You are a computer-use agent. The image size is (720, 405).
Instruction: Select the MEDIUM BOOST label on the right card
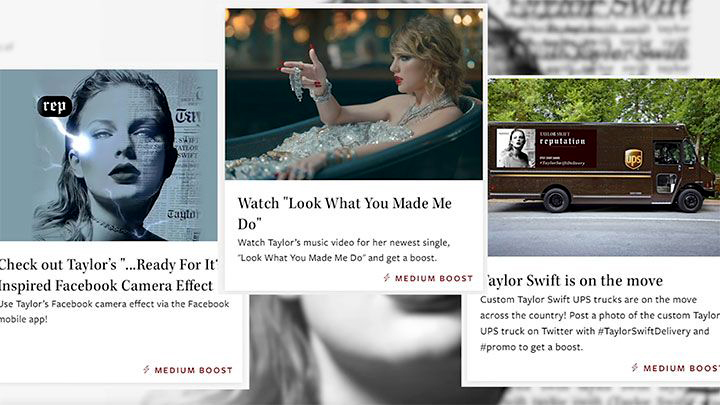[x=679, y=368]
